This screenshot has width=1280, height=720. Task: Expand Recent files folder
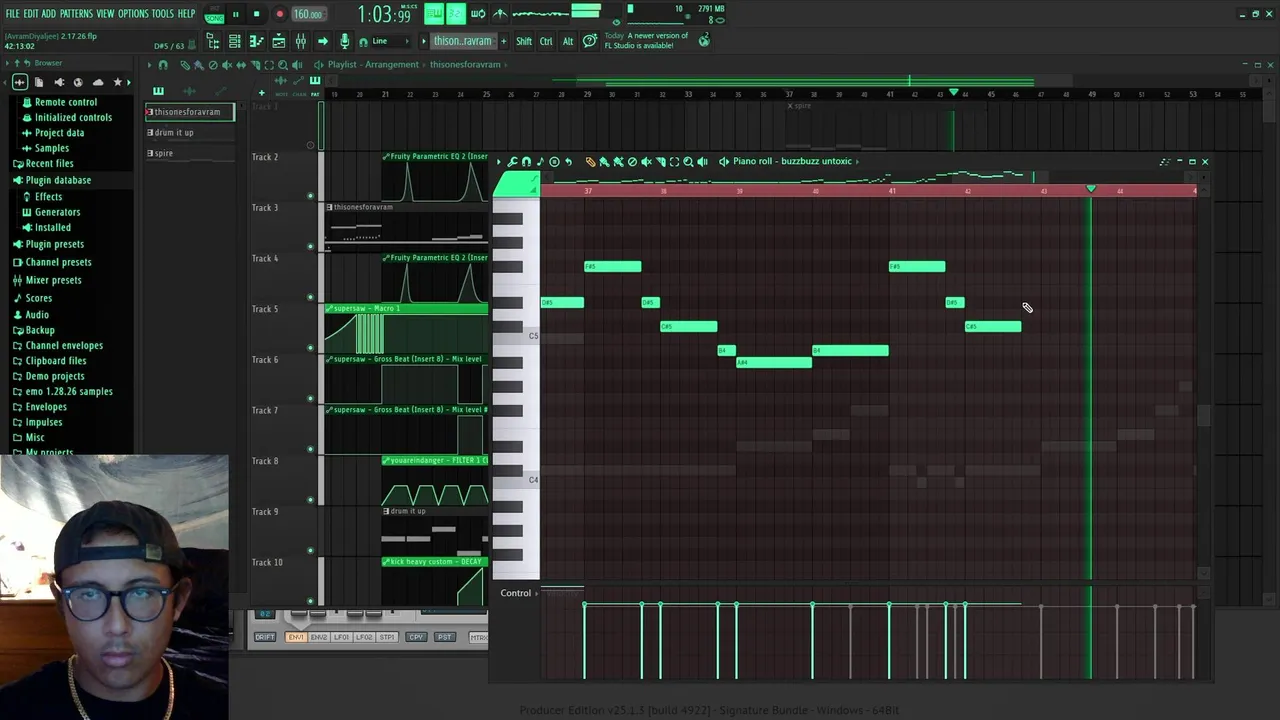click(49, 163)
